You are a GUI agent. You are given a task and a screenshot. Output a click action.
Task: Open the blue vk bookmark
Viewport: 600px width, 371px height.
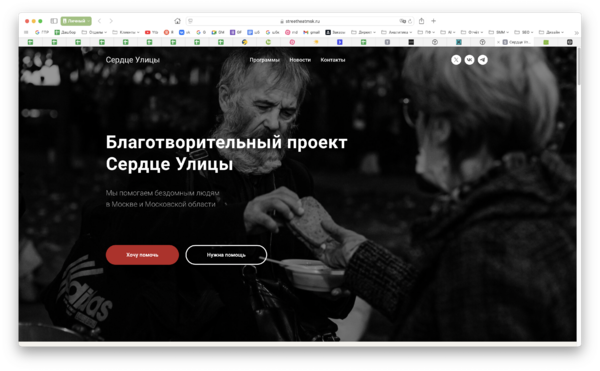tap(185, 33)
